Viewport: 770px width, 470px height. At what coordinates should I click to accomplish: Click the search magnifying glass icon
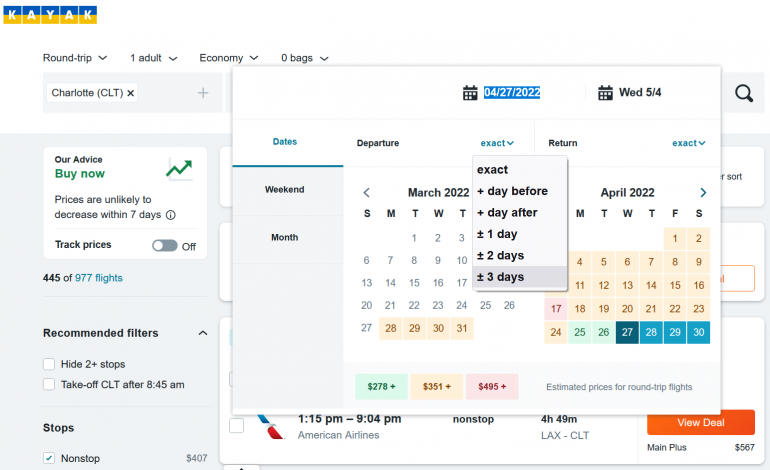[x=743, y=93]
